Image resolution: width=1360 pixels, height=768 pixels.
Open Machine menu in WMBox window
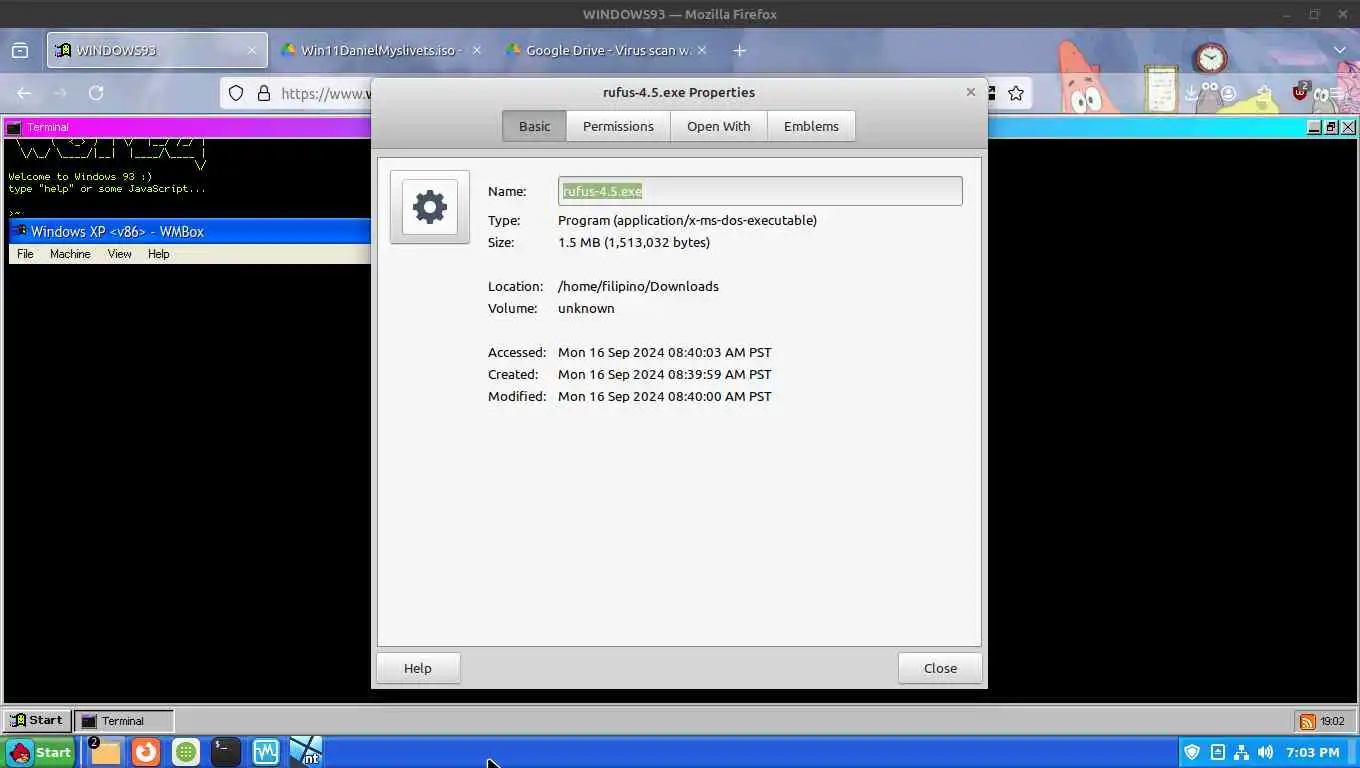70,254
